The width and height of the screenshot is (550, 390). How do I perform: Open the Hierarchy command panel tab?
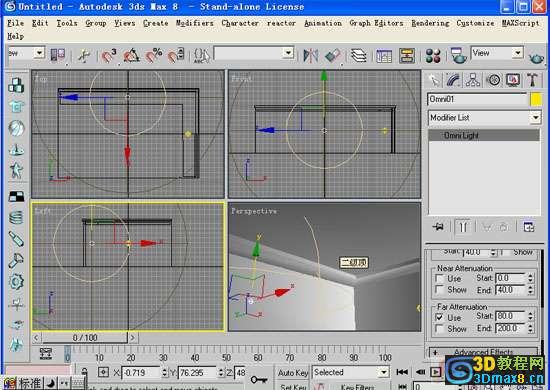click(x=473, y=81)
